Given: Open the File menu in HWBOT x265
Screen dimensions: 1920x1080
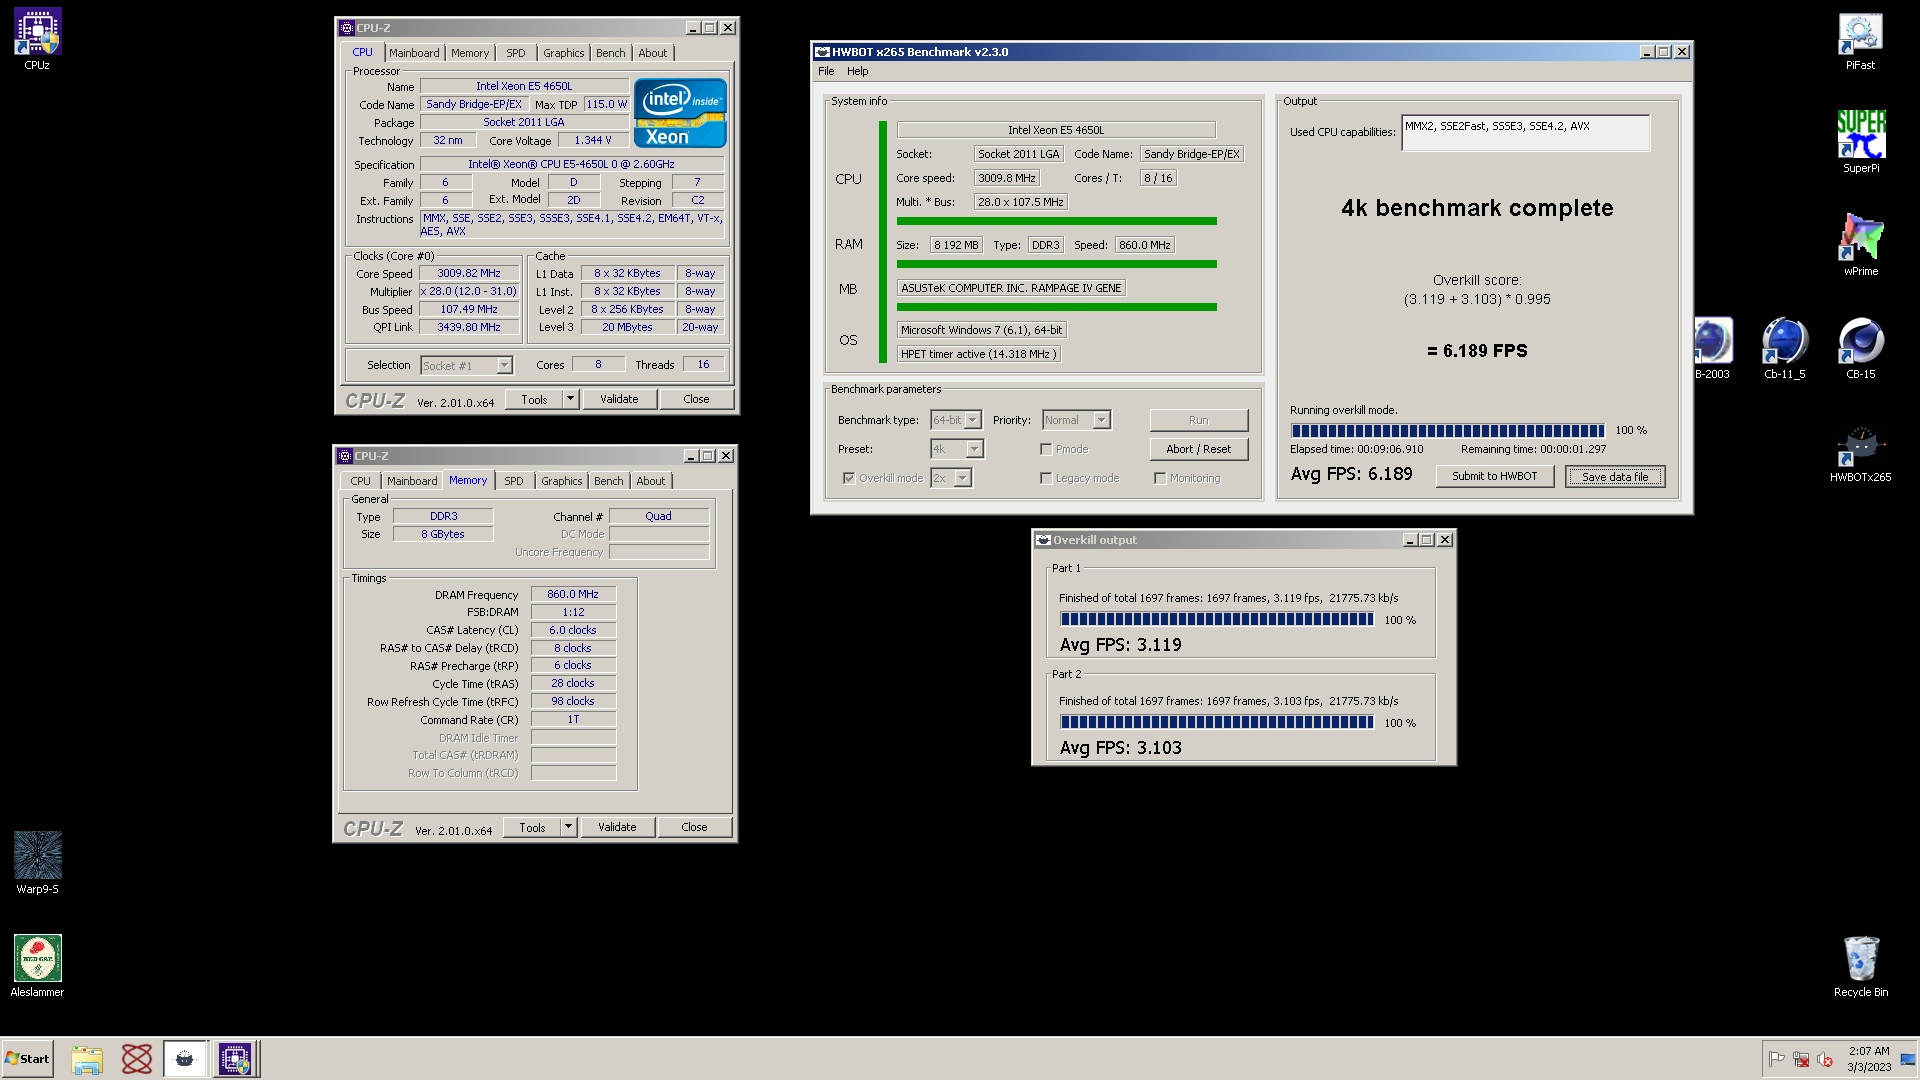Looking at the screenshot, I should click(826, 71).
